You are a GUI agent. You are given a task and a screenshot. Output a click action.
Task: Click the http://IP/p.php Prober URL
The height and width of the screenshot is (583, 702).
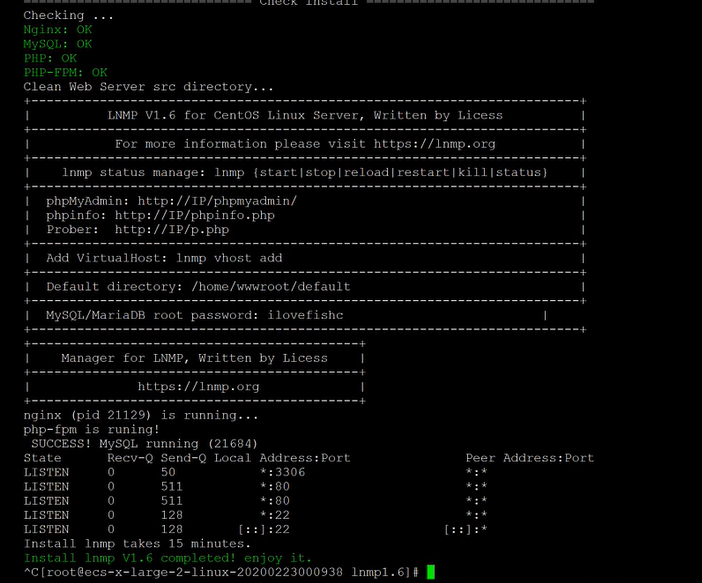pos(171,229)
